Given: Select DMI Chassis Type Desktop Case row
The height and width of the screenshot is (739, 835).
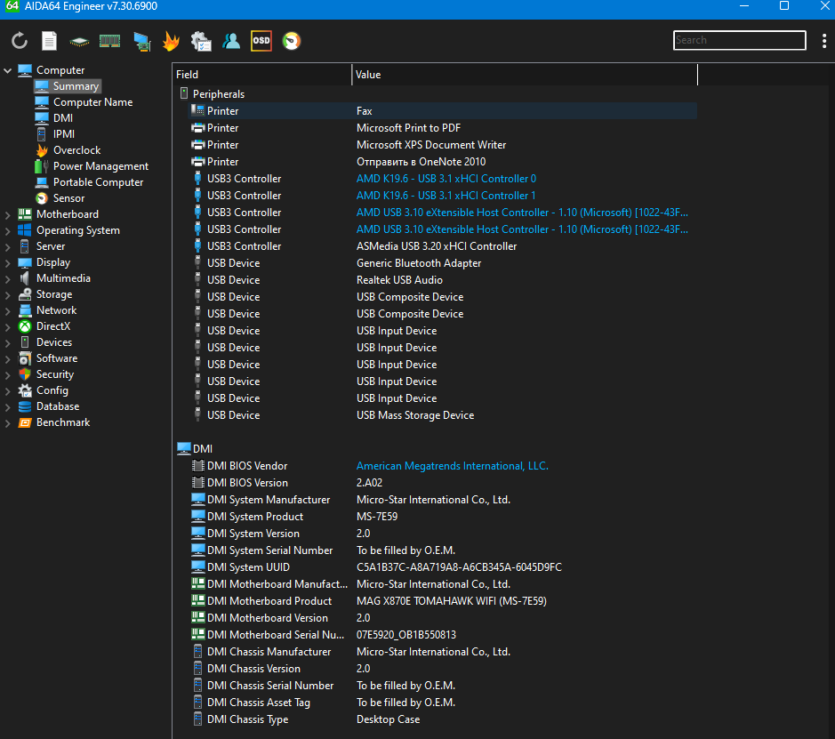Looking at the screenshot, I should coord(443,720).
